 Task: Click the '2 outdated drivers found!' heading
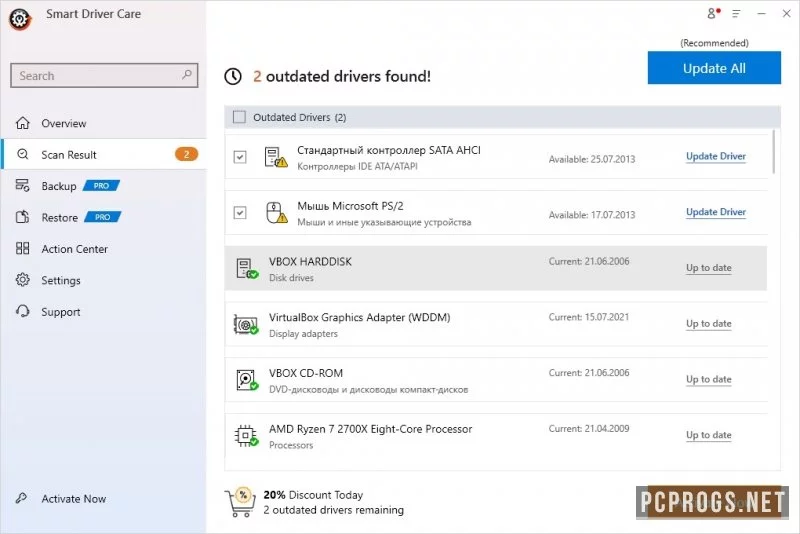[x=342, y=77]
